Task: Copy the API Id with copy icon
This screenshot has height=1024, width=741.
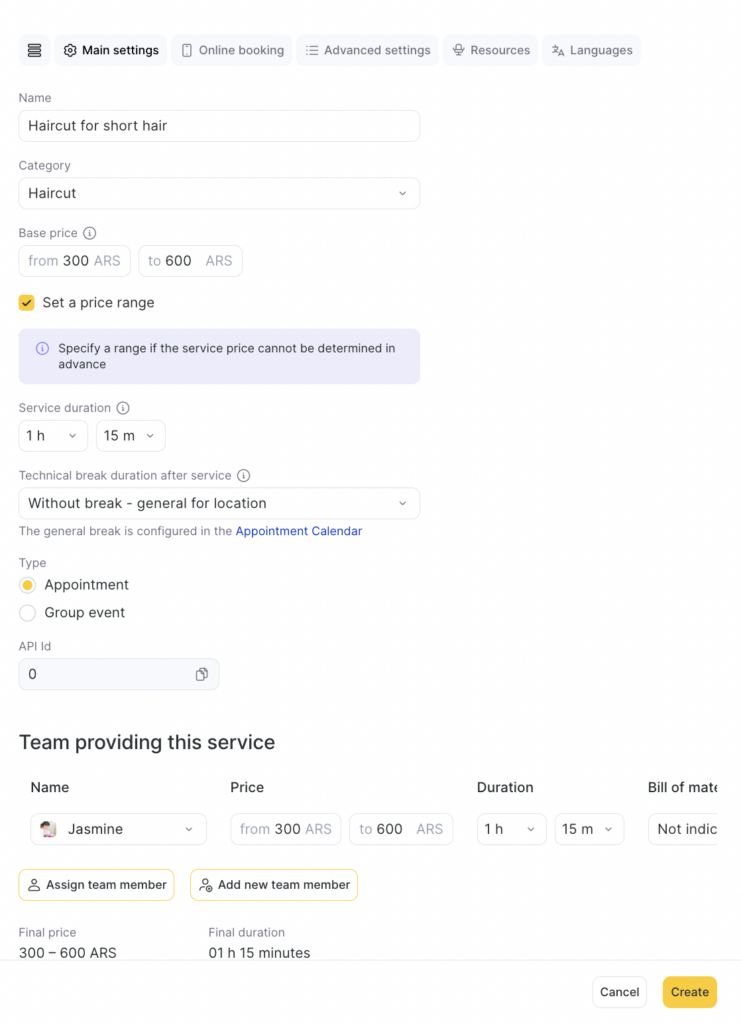Action: click(202, 675)
